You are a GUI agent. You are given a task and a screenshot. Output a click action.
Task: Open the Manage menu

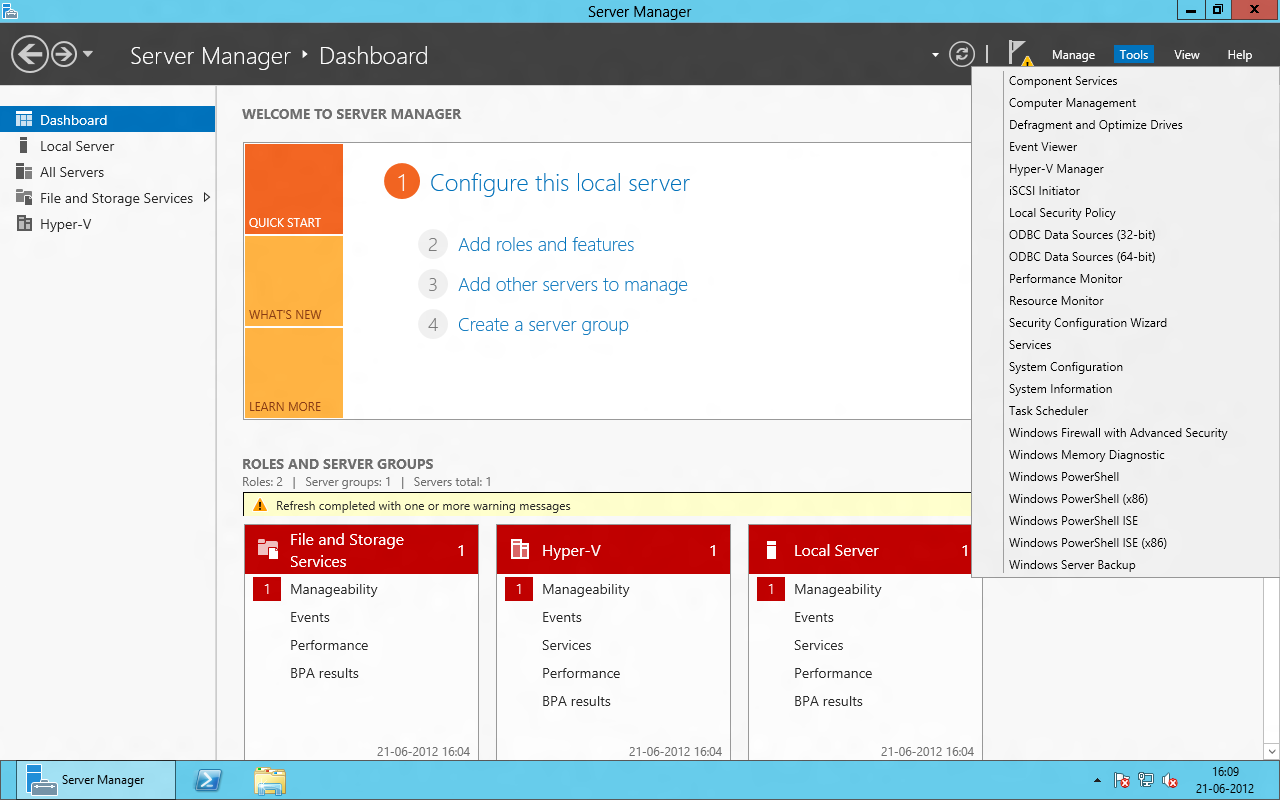(x=1073, y=55)
